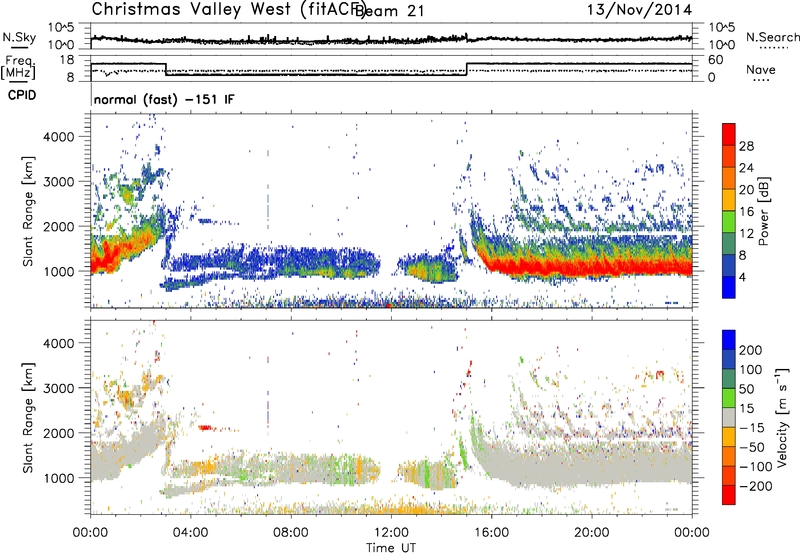
Task: Click the power colorbar blue segment near 4
Action: [729, 288]
